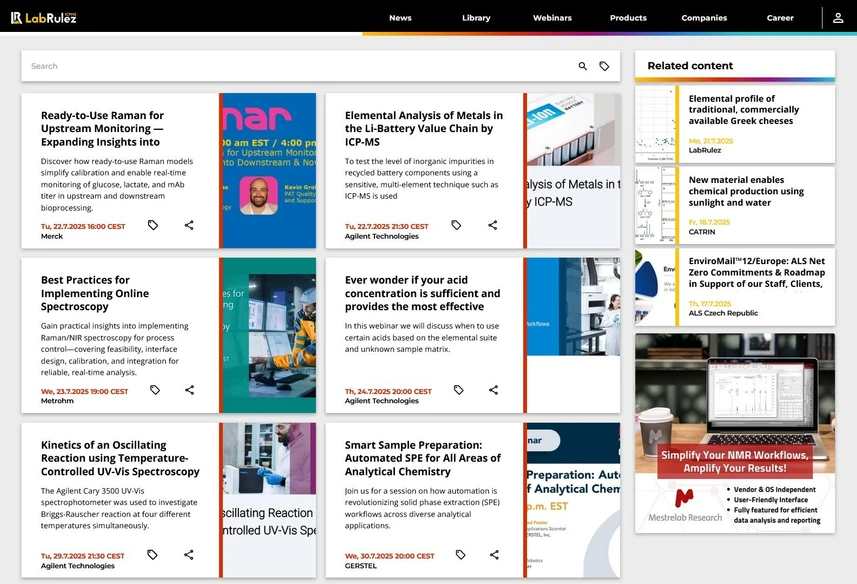The width and height of the screenshot is (857, 584).
Task: Click tag icon on Oscillating Reaction card
Action: 152,555
